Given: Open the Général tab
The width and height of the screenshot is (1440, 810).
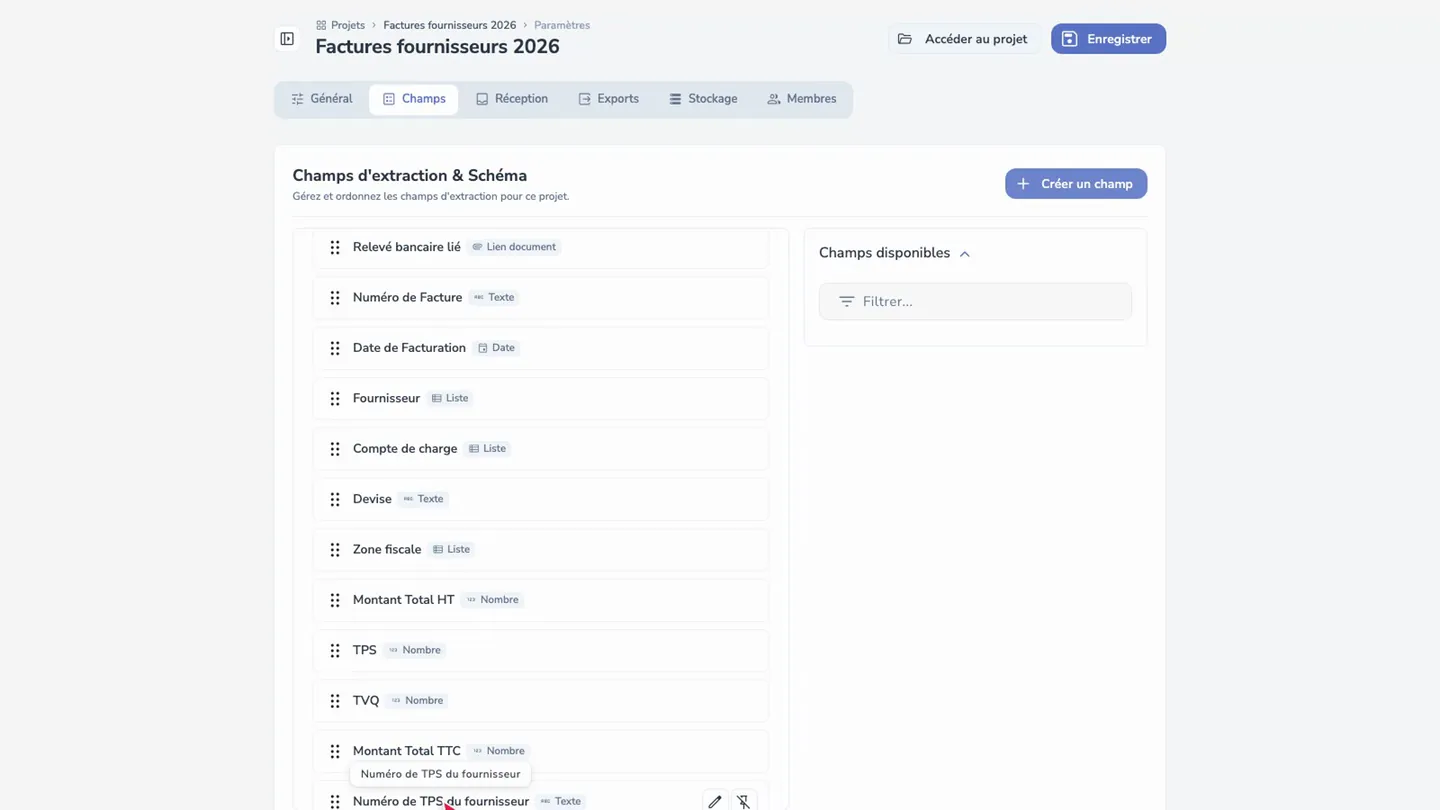Looking at the screenshot, I should pyautogui.click(x=321, y=99).
